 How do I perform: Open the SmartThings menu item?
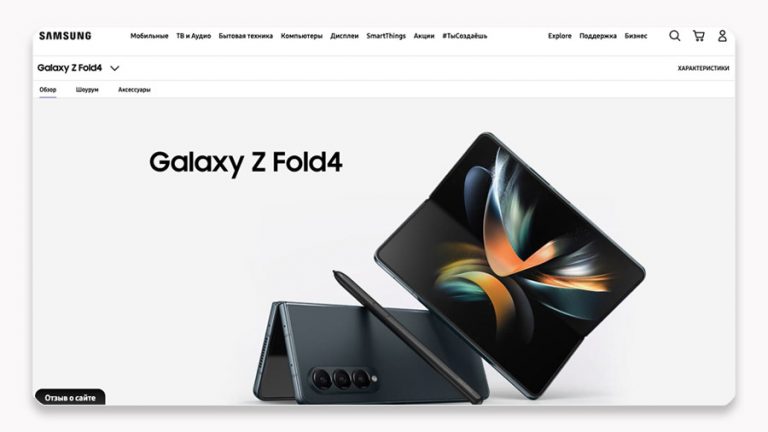point(386,36)
